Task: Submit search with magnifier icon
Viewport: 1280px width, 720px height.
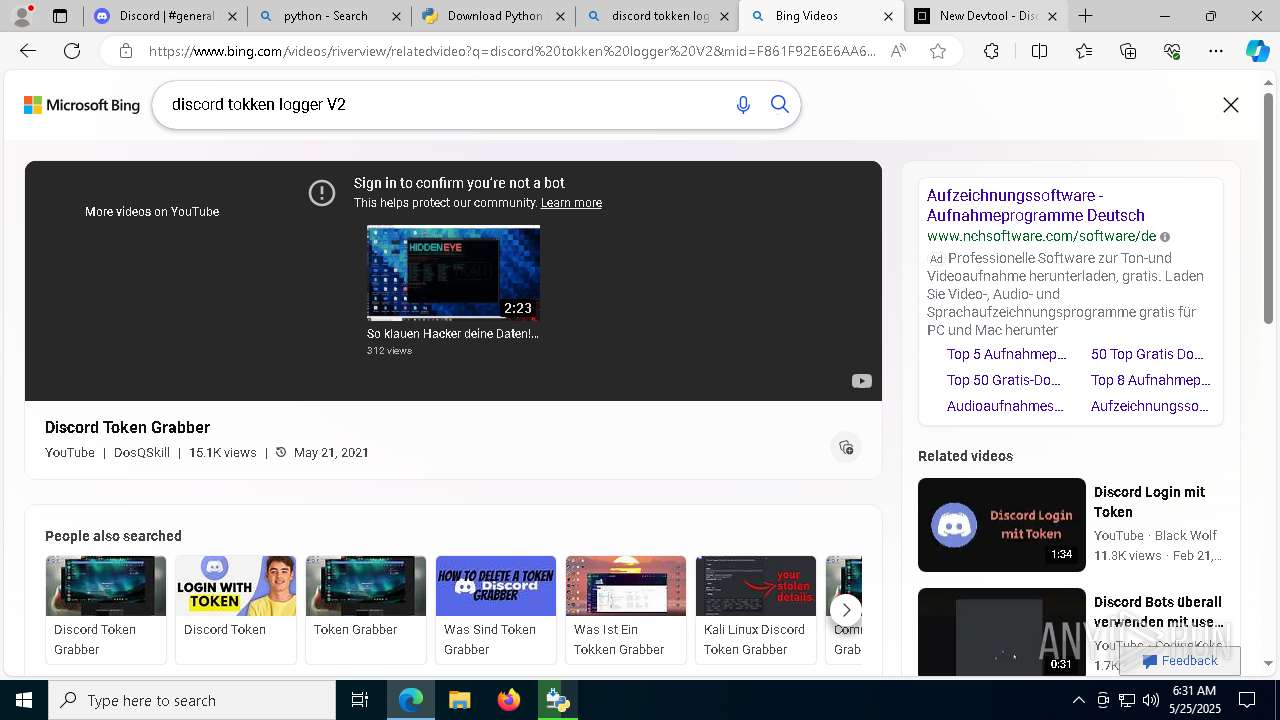Action: 780,105
